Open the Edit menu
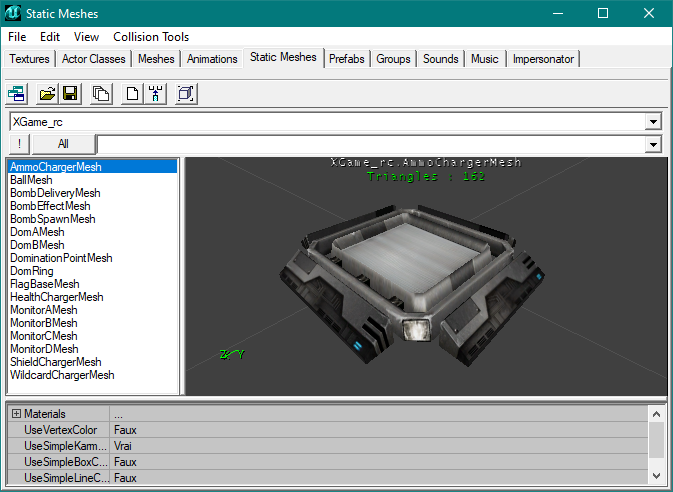Viewport: 673px width, 492px height. pyautogui.click(x=50, y=37)
